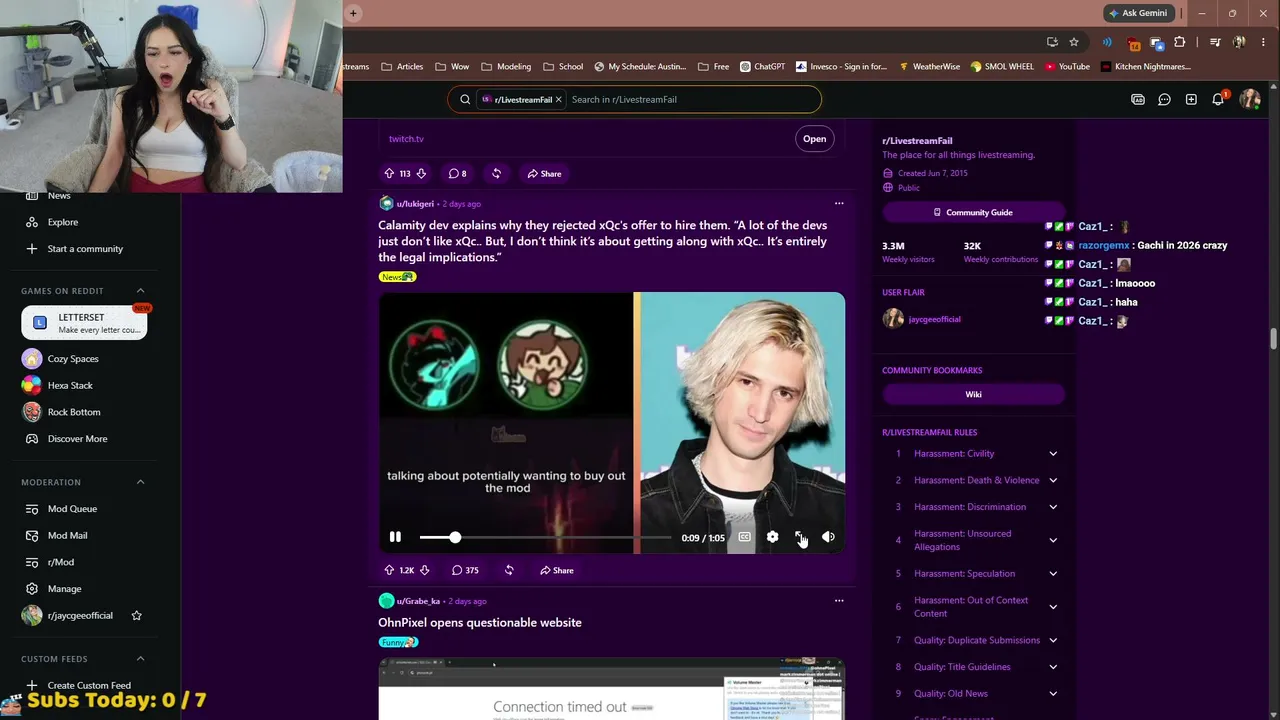The image size is (1280, 720).
Task: Share the Calamity dev post
Action: point(557,570)
